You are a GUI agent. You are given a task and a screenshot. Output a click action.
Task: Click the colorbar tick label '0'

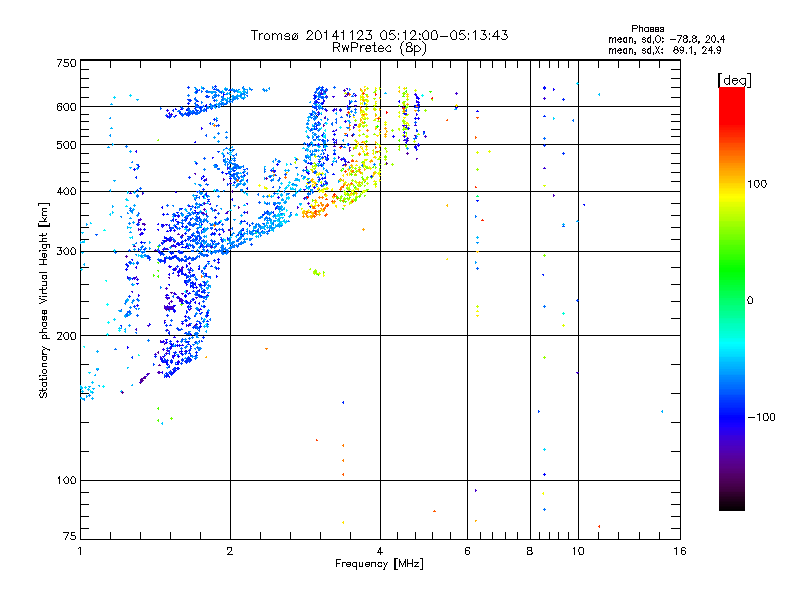click(750, 300)
